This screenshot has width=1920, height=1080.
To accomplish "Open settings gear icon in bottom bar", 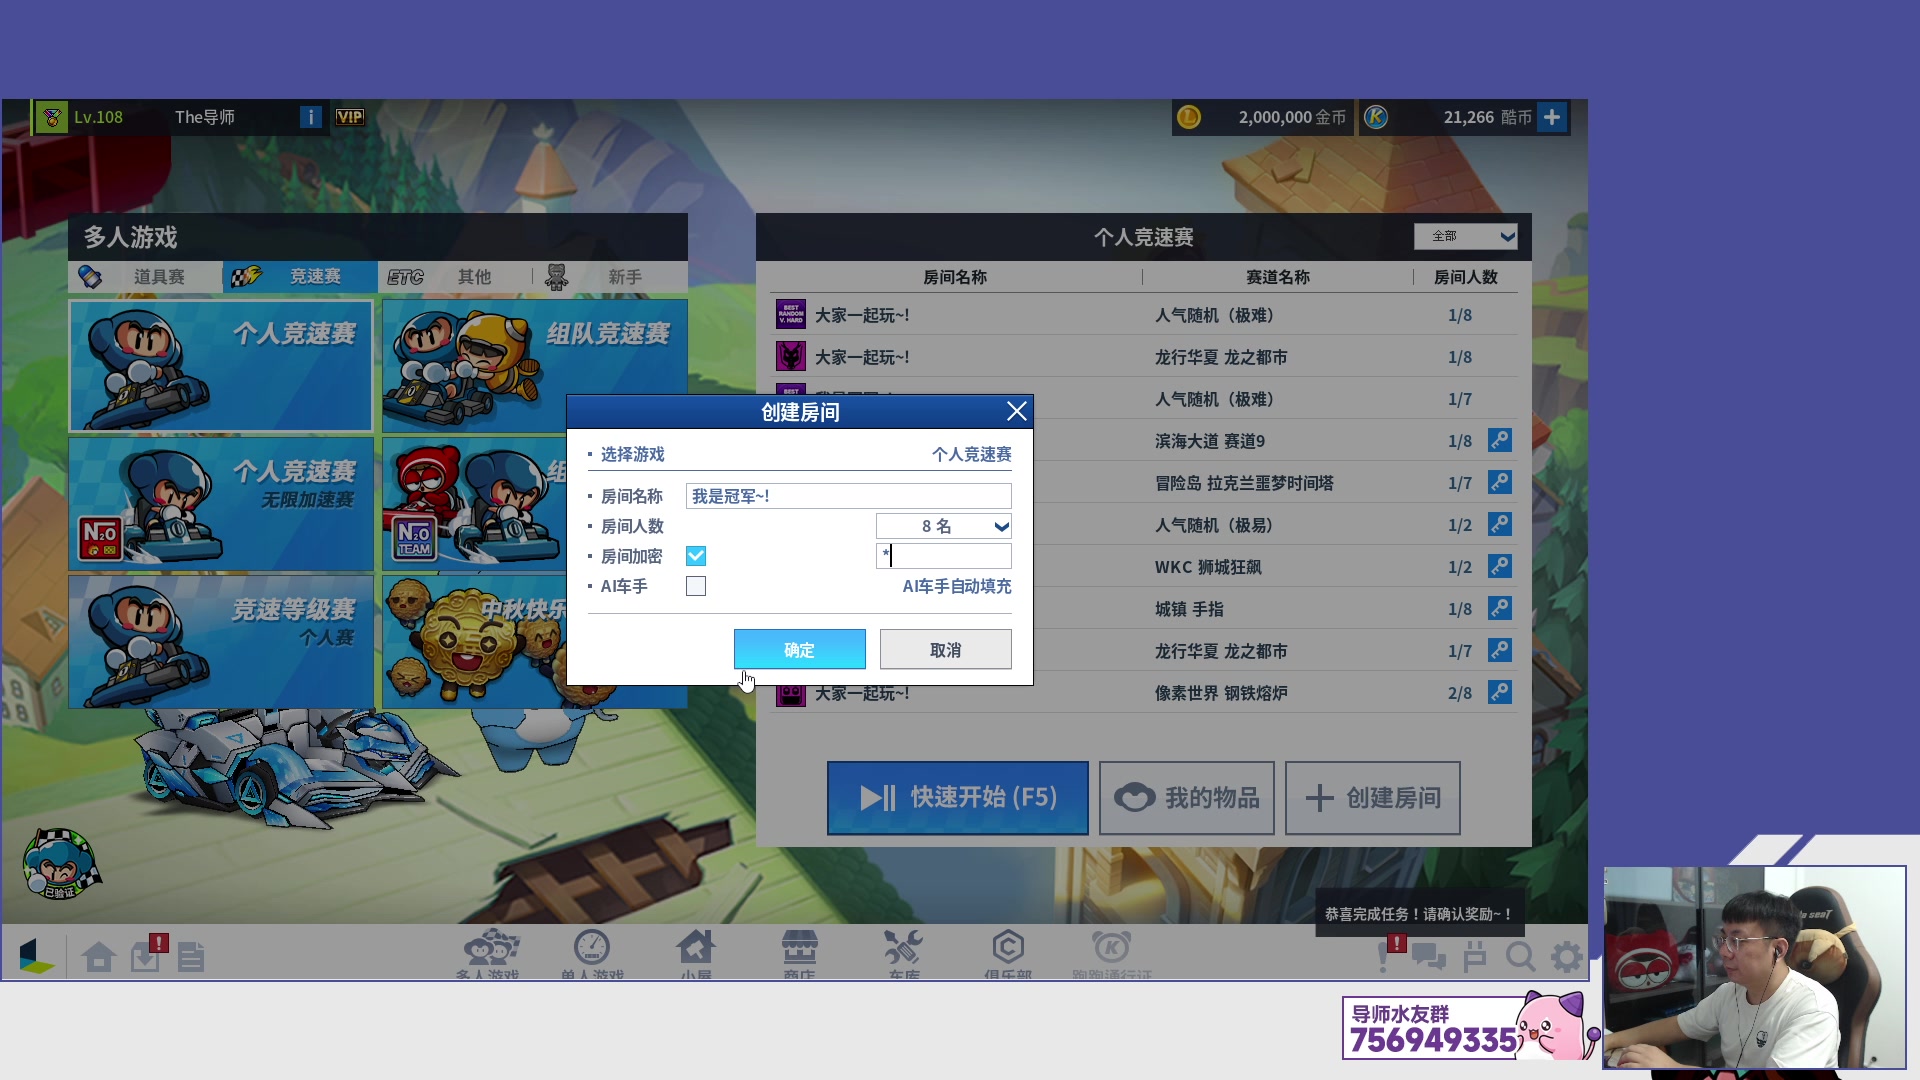I will (x=1567, y=957).
